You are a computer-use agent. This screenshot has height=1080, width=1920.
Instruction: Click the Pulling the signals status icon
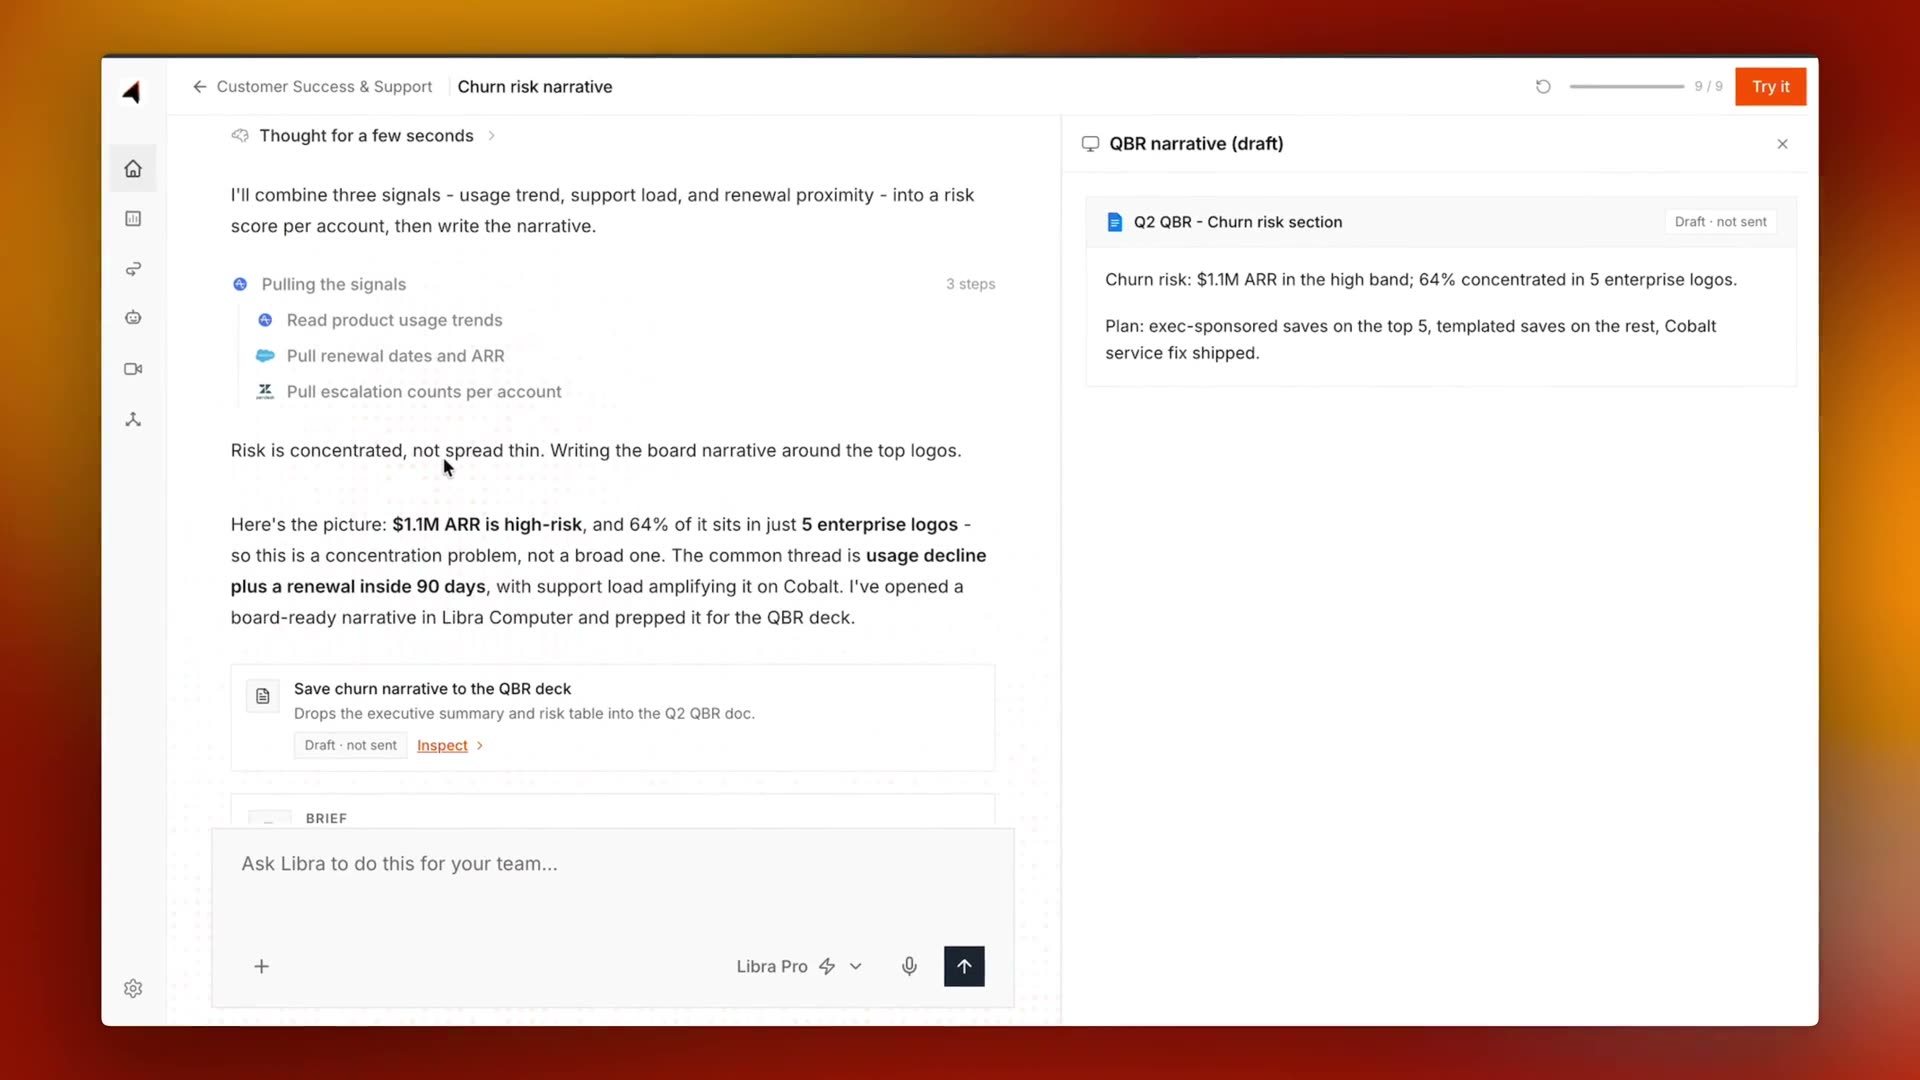tap(240, 284)
